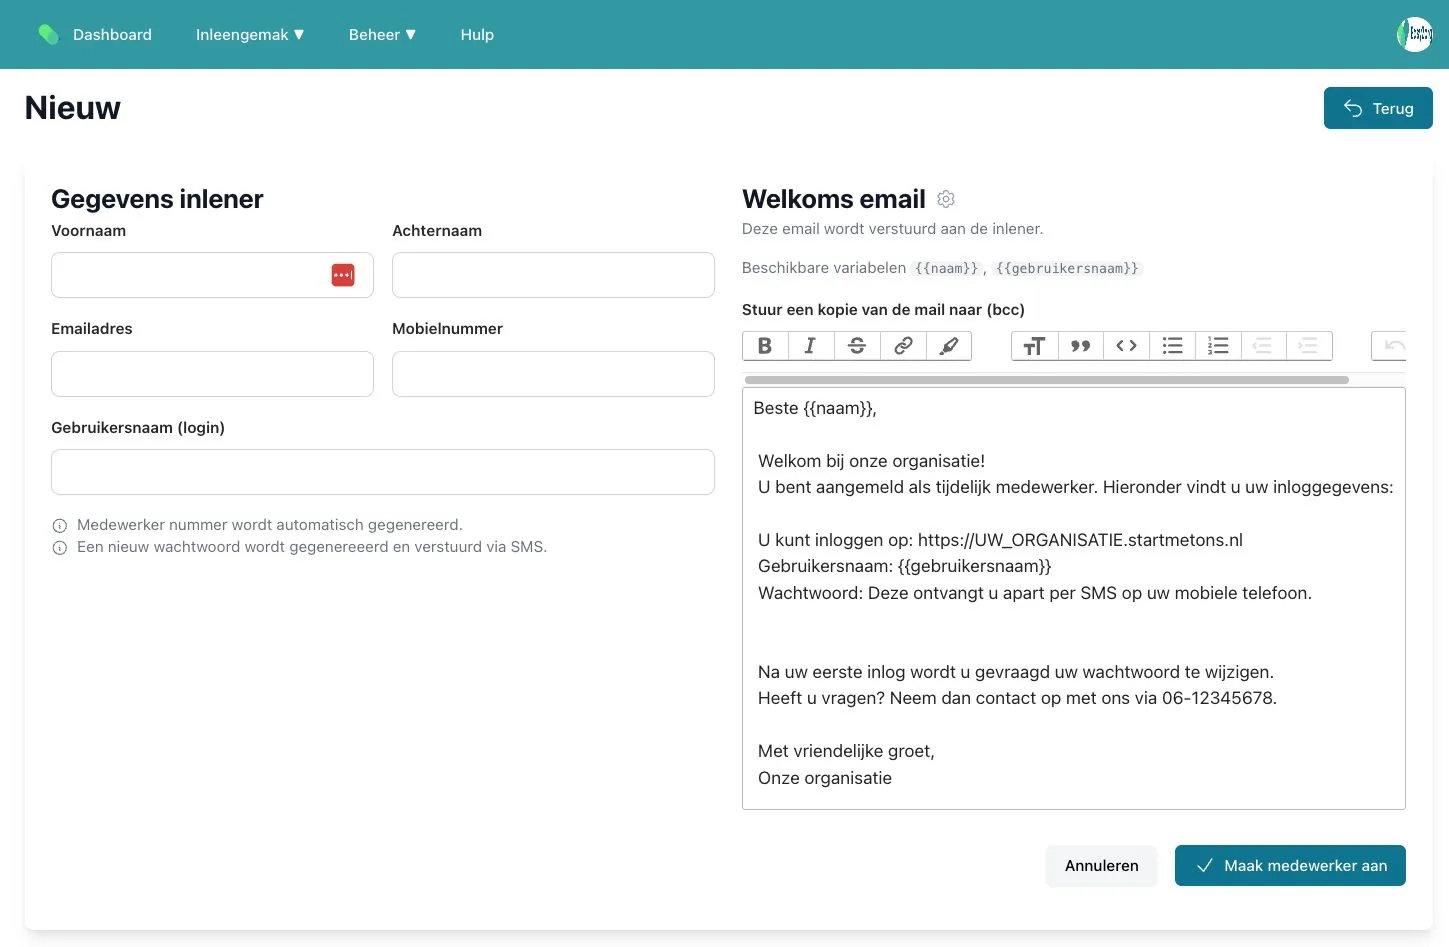The height and width of the screenshot is (947, 1449).
Task: Increase indent level in the editor
Action: [1309, 346]
